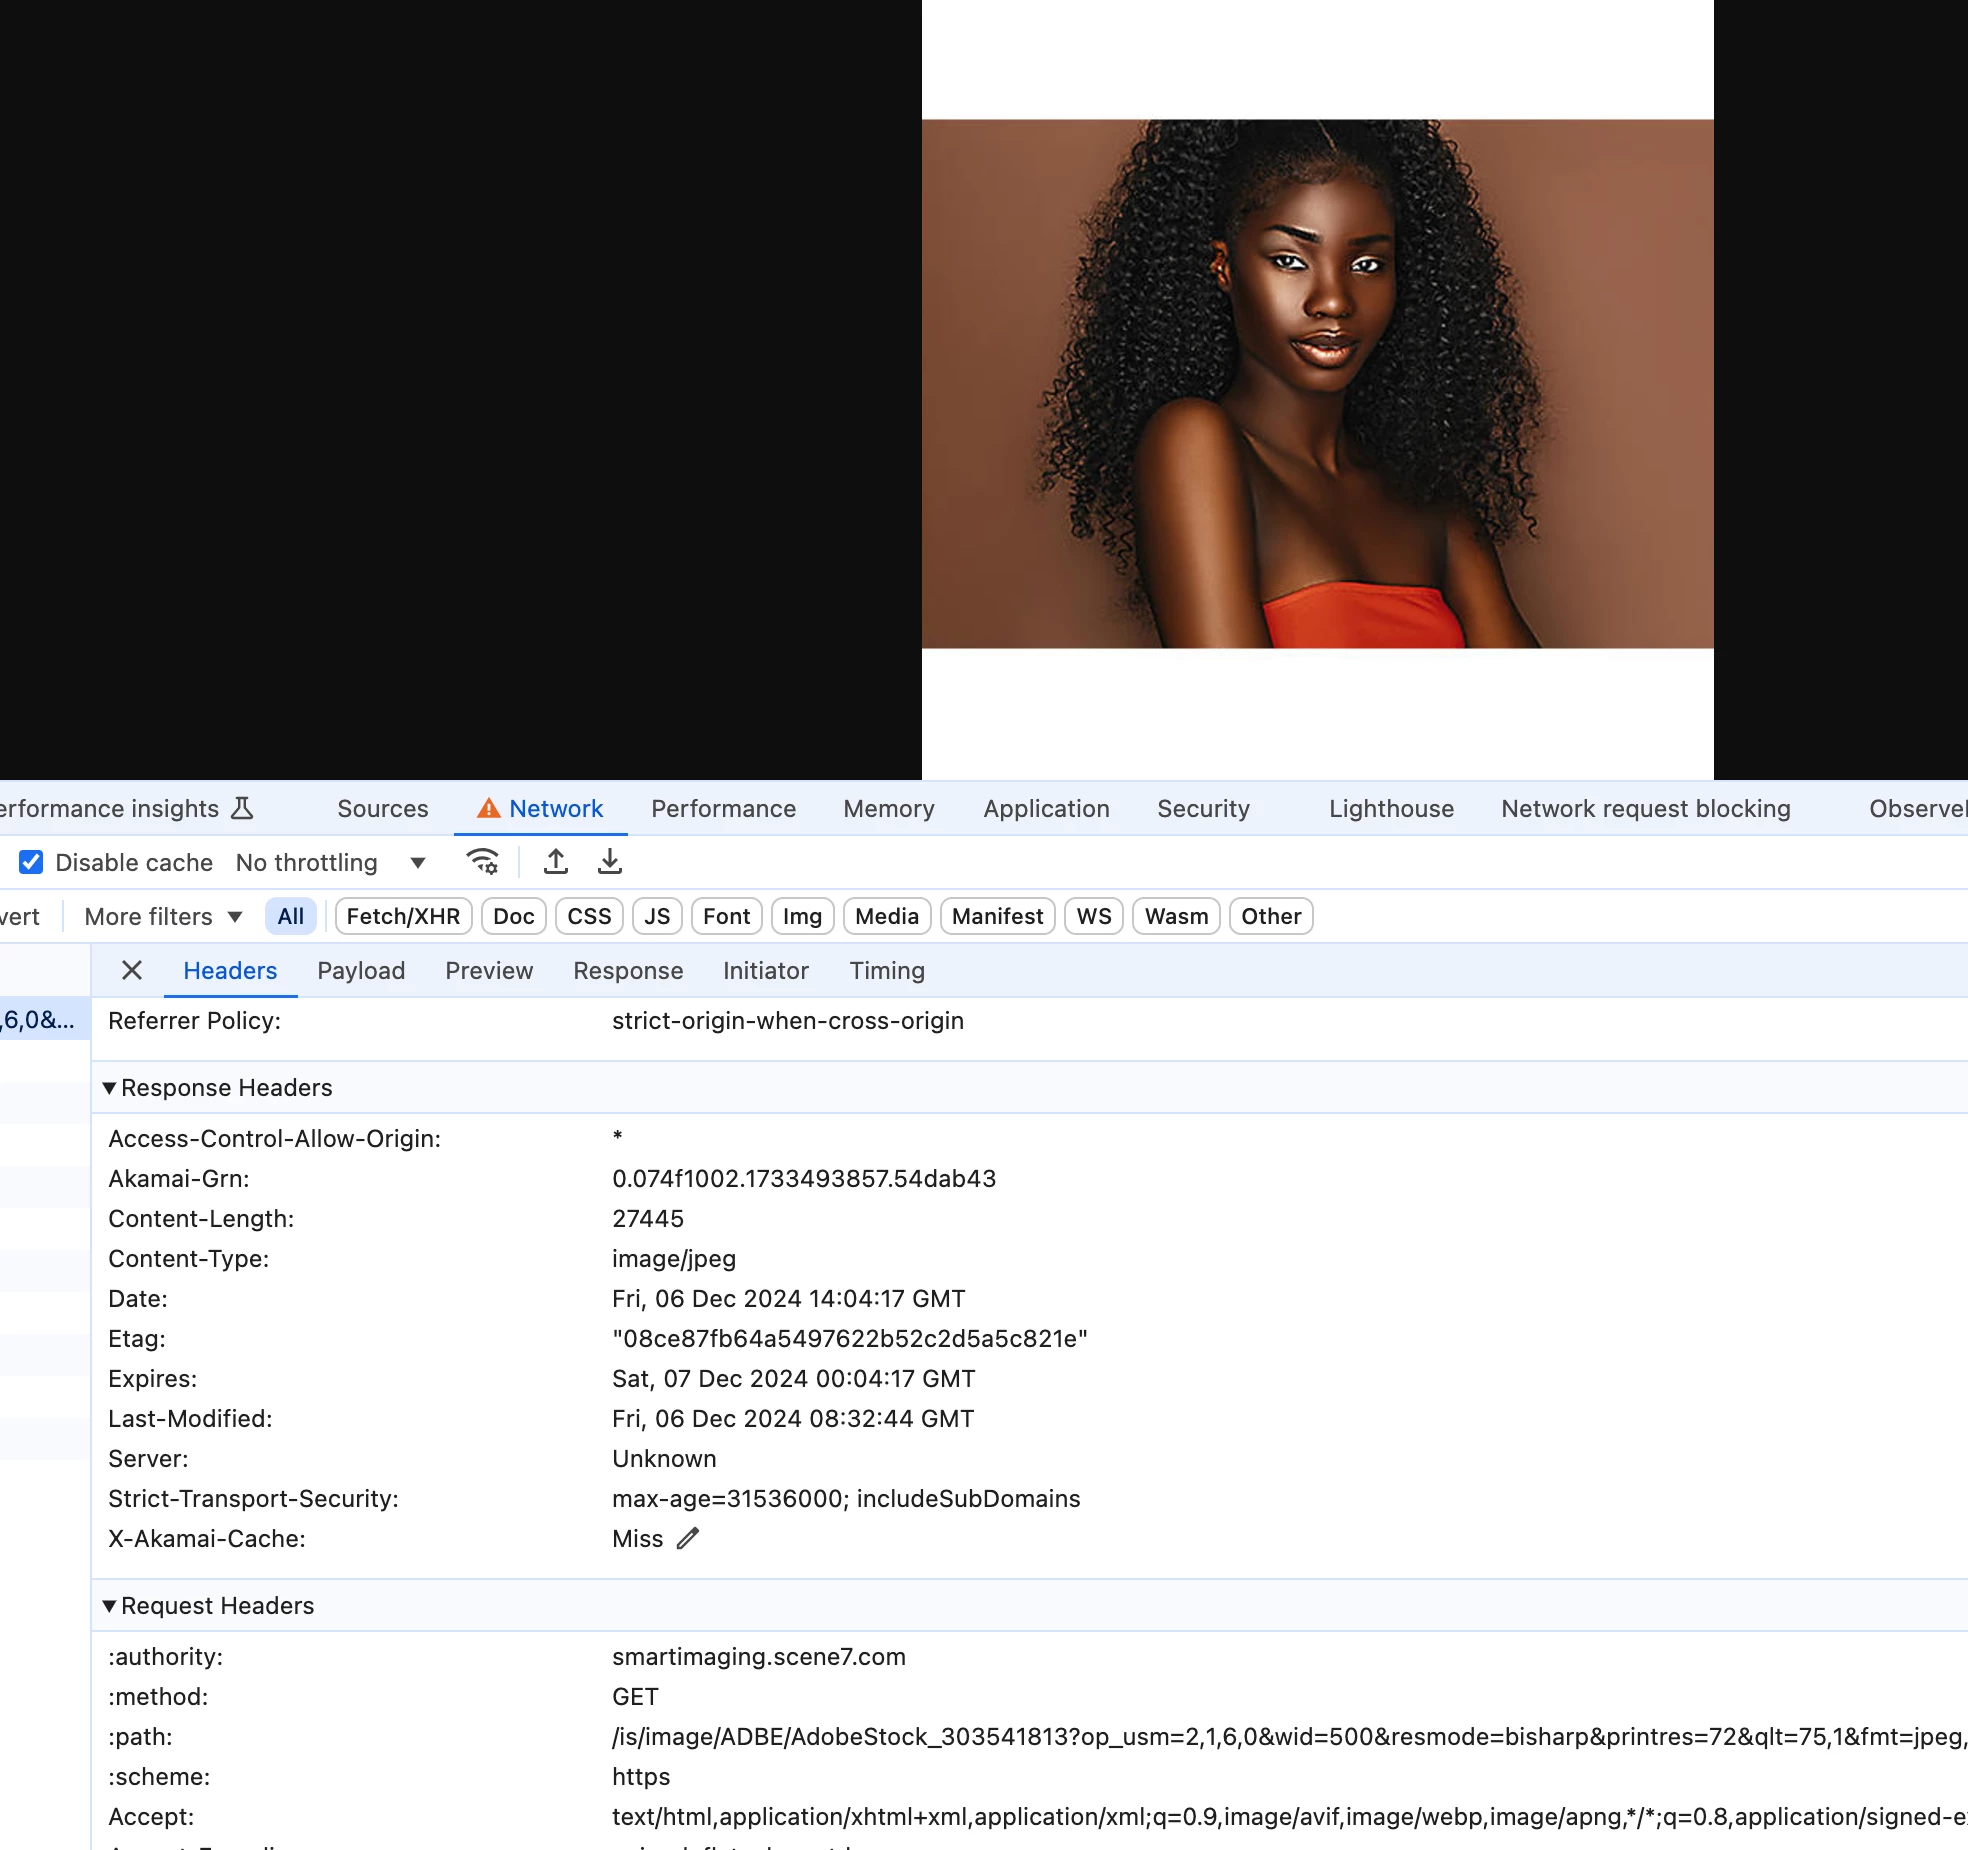Click the import HAR upload icon
Image resolution: width=1968 pixels, height=1850 pixels.
[x=556, y=862]
